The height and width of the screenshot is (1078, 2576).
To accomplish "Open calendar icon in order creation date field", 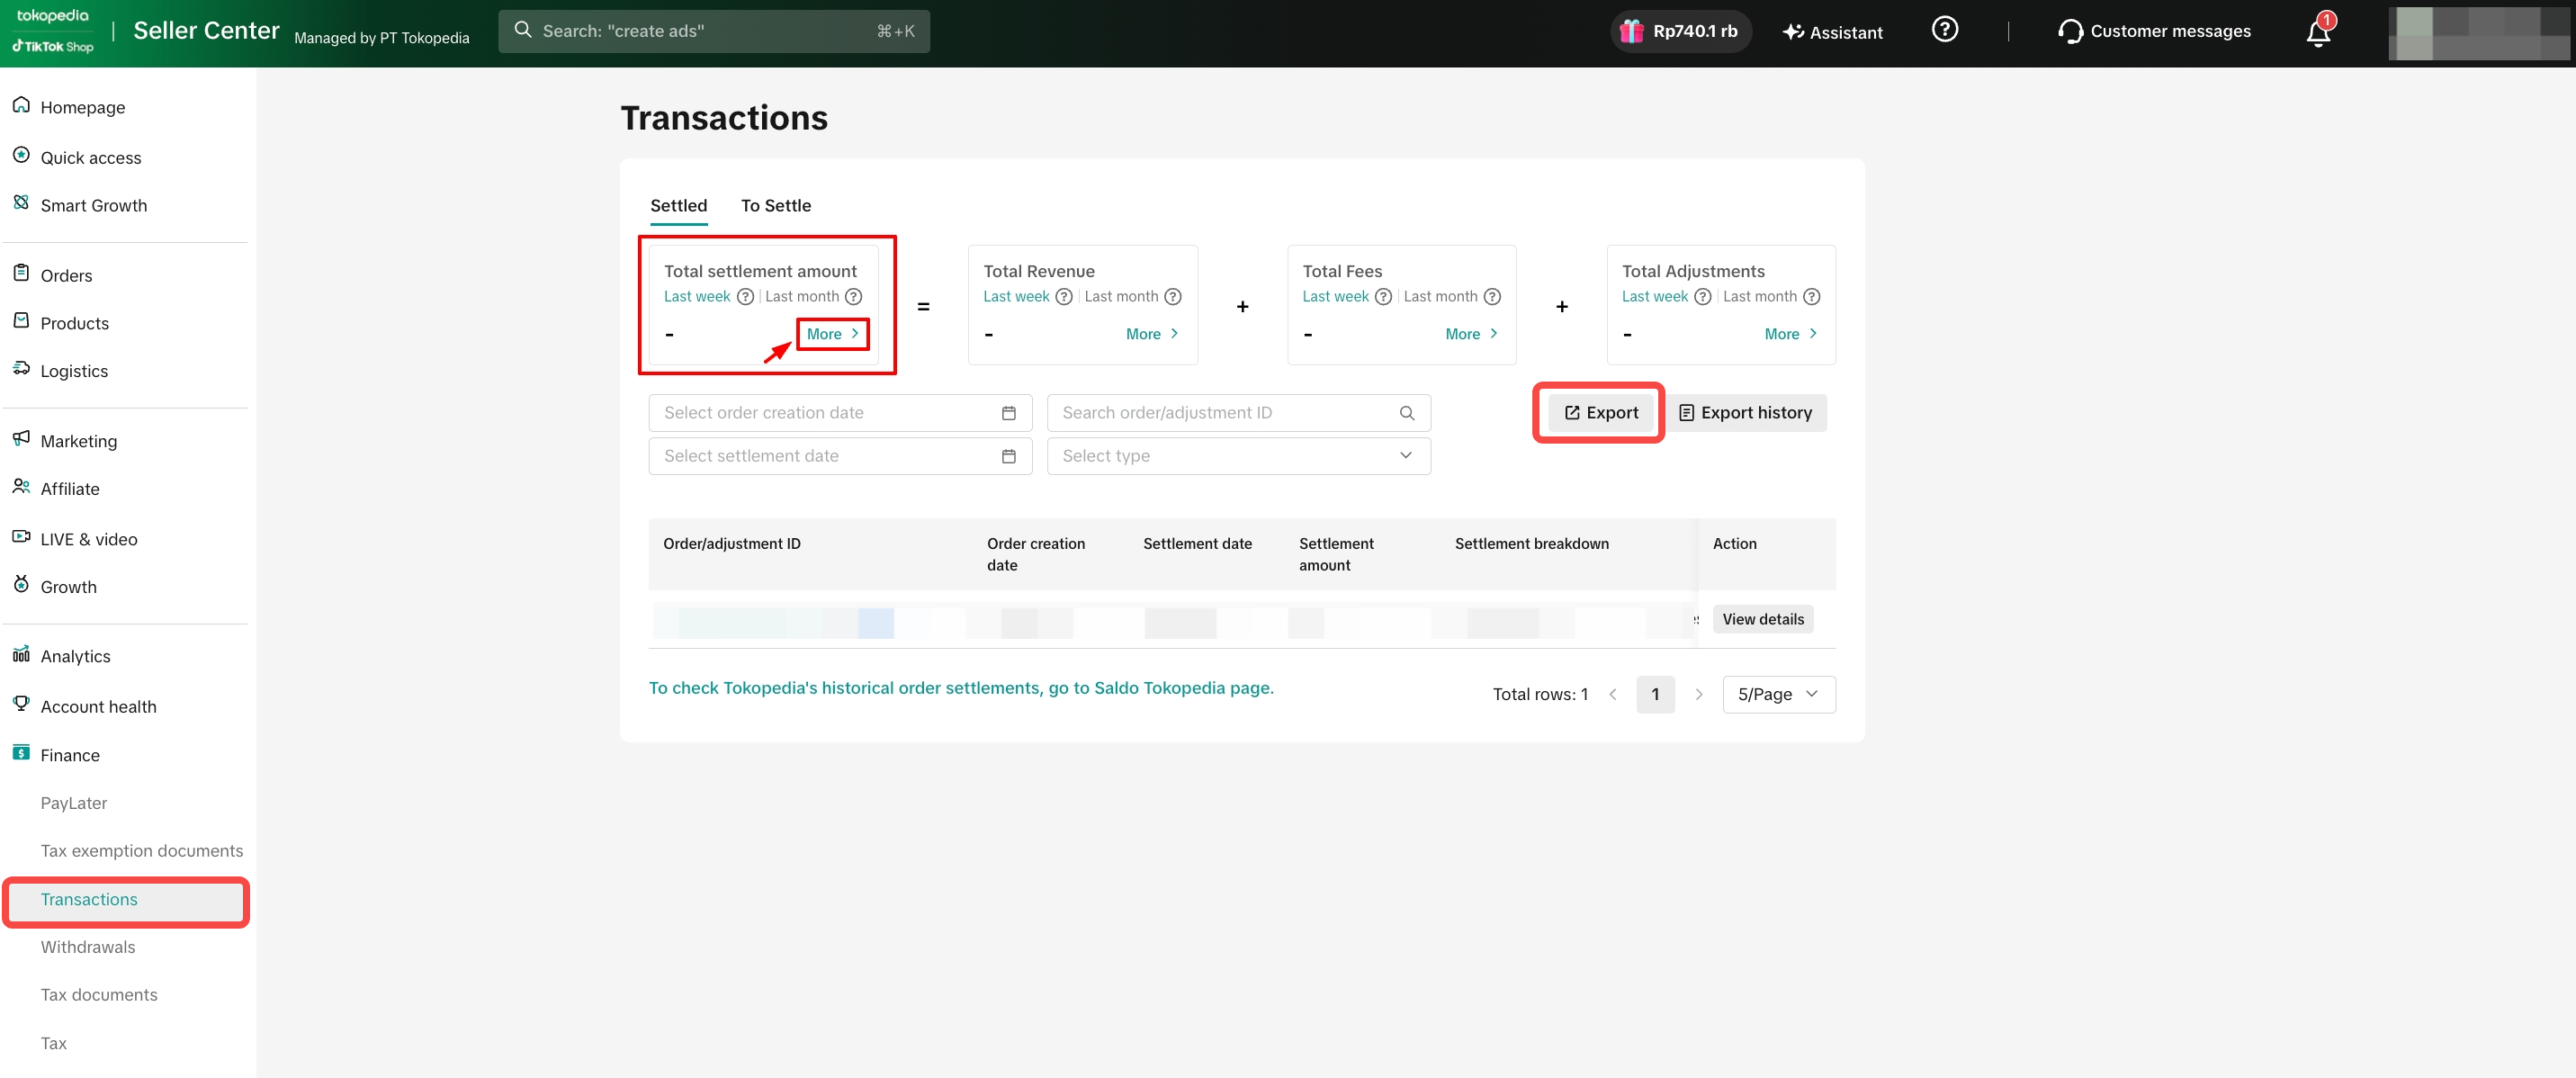I will (x=1008, y=413).
